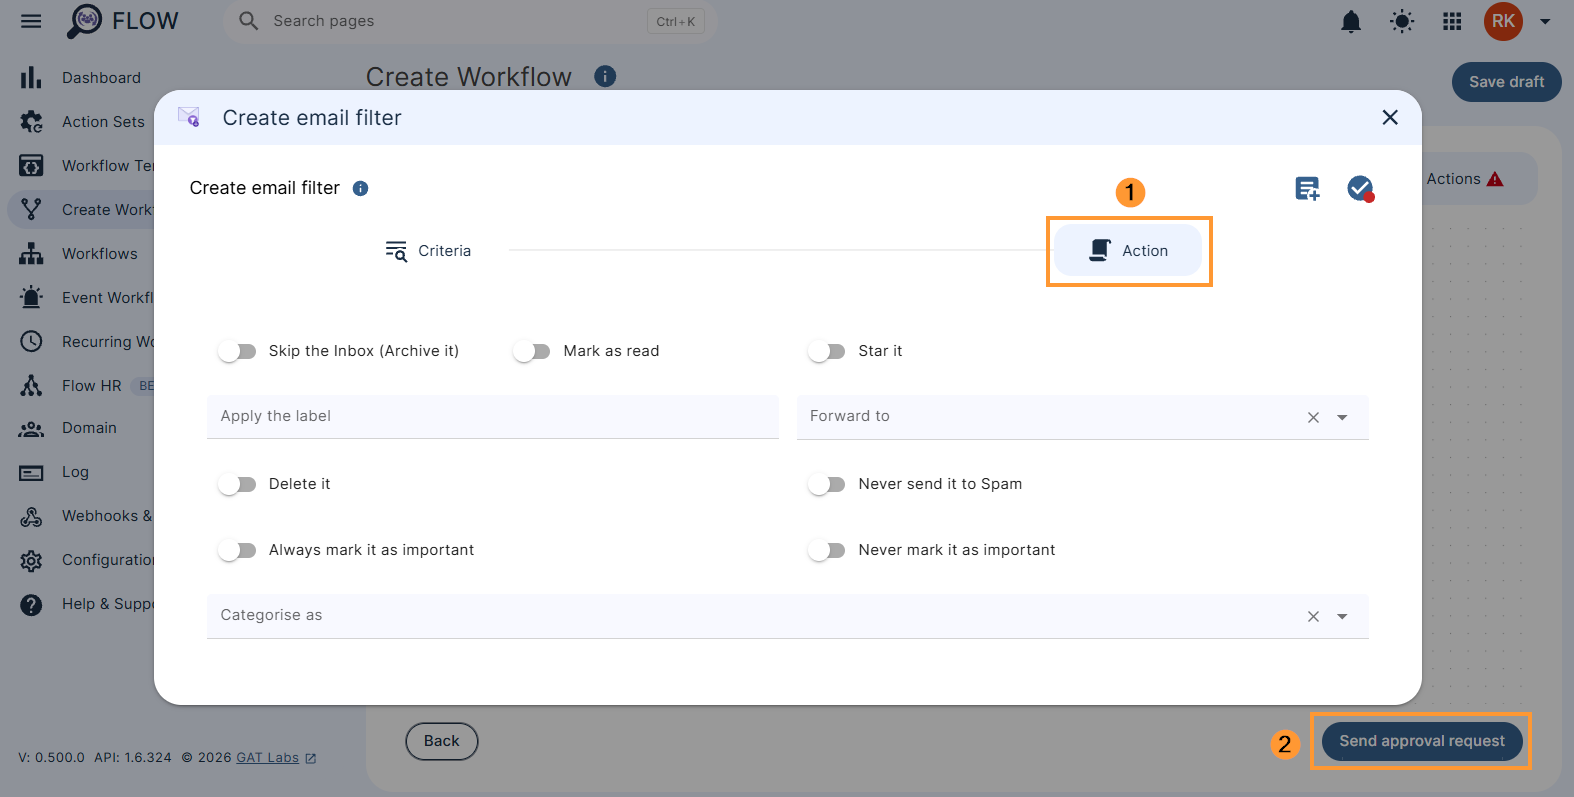Open Dashboard in sidebar

point(101,78)
